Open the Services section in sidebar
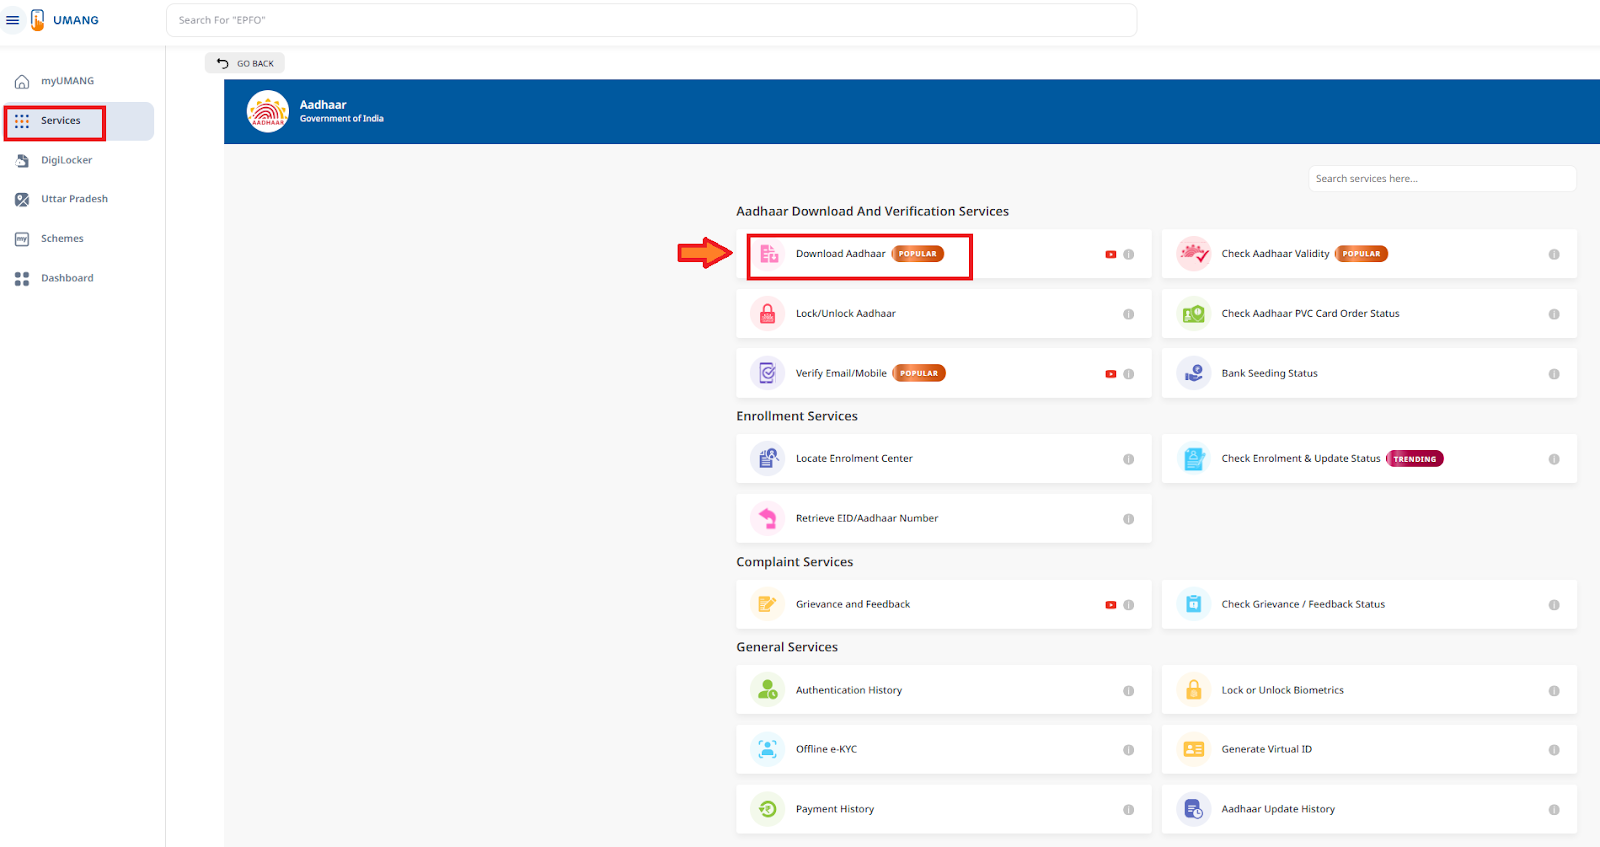Screen dimensions: 1600x847 [60, 121]
